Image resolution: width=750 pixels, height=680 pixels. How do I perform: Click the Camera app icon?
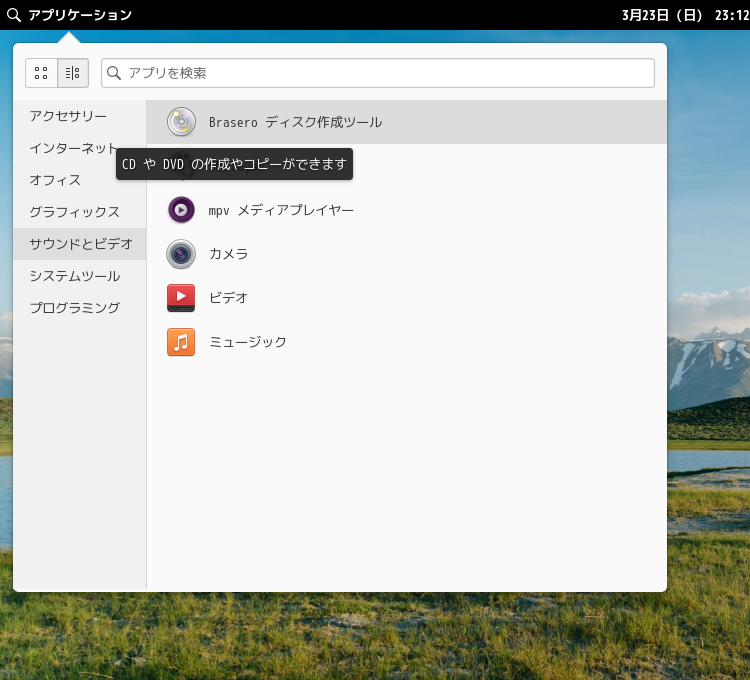click(x=181, y=253)
